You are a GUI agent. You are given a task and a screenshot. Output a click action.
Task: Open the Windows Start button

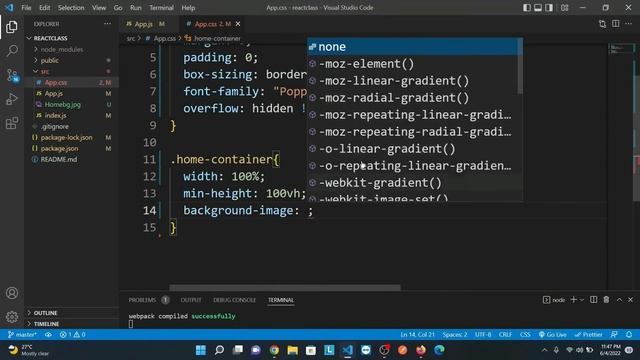coord(201,350)
